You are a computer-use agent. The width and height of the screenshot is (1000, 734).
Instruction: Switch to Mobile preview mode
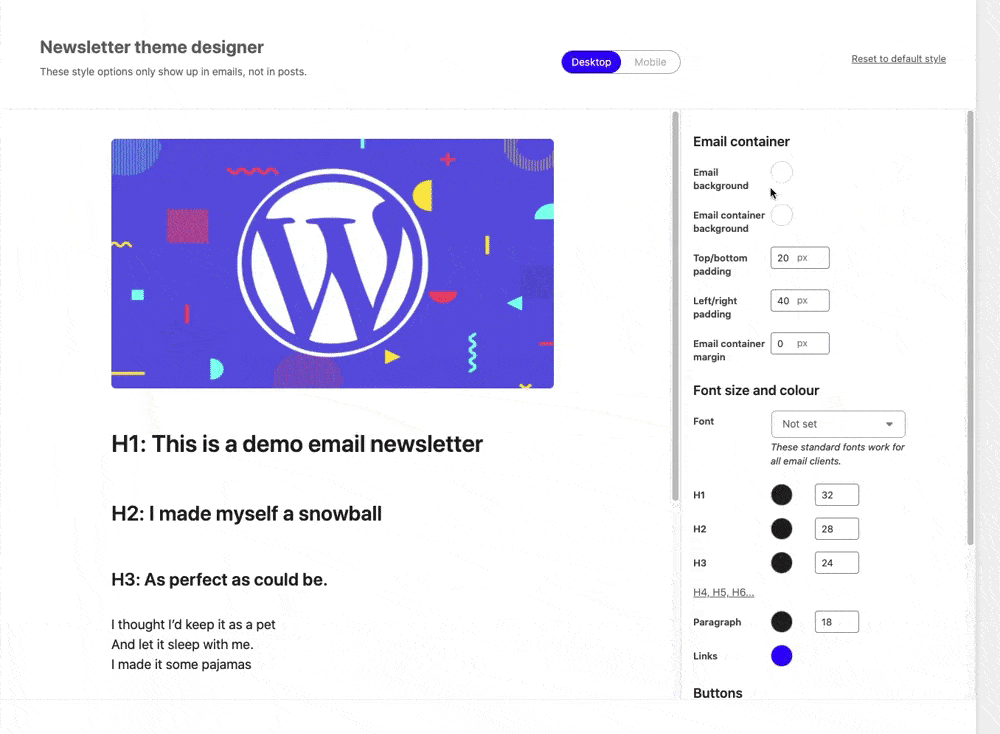tap(650, 61)
